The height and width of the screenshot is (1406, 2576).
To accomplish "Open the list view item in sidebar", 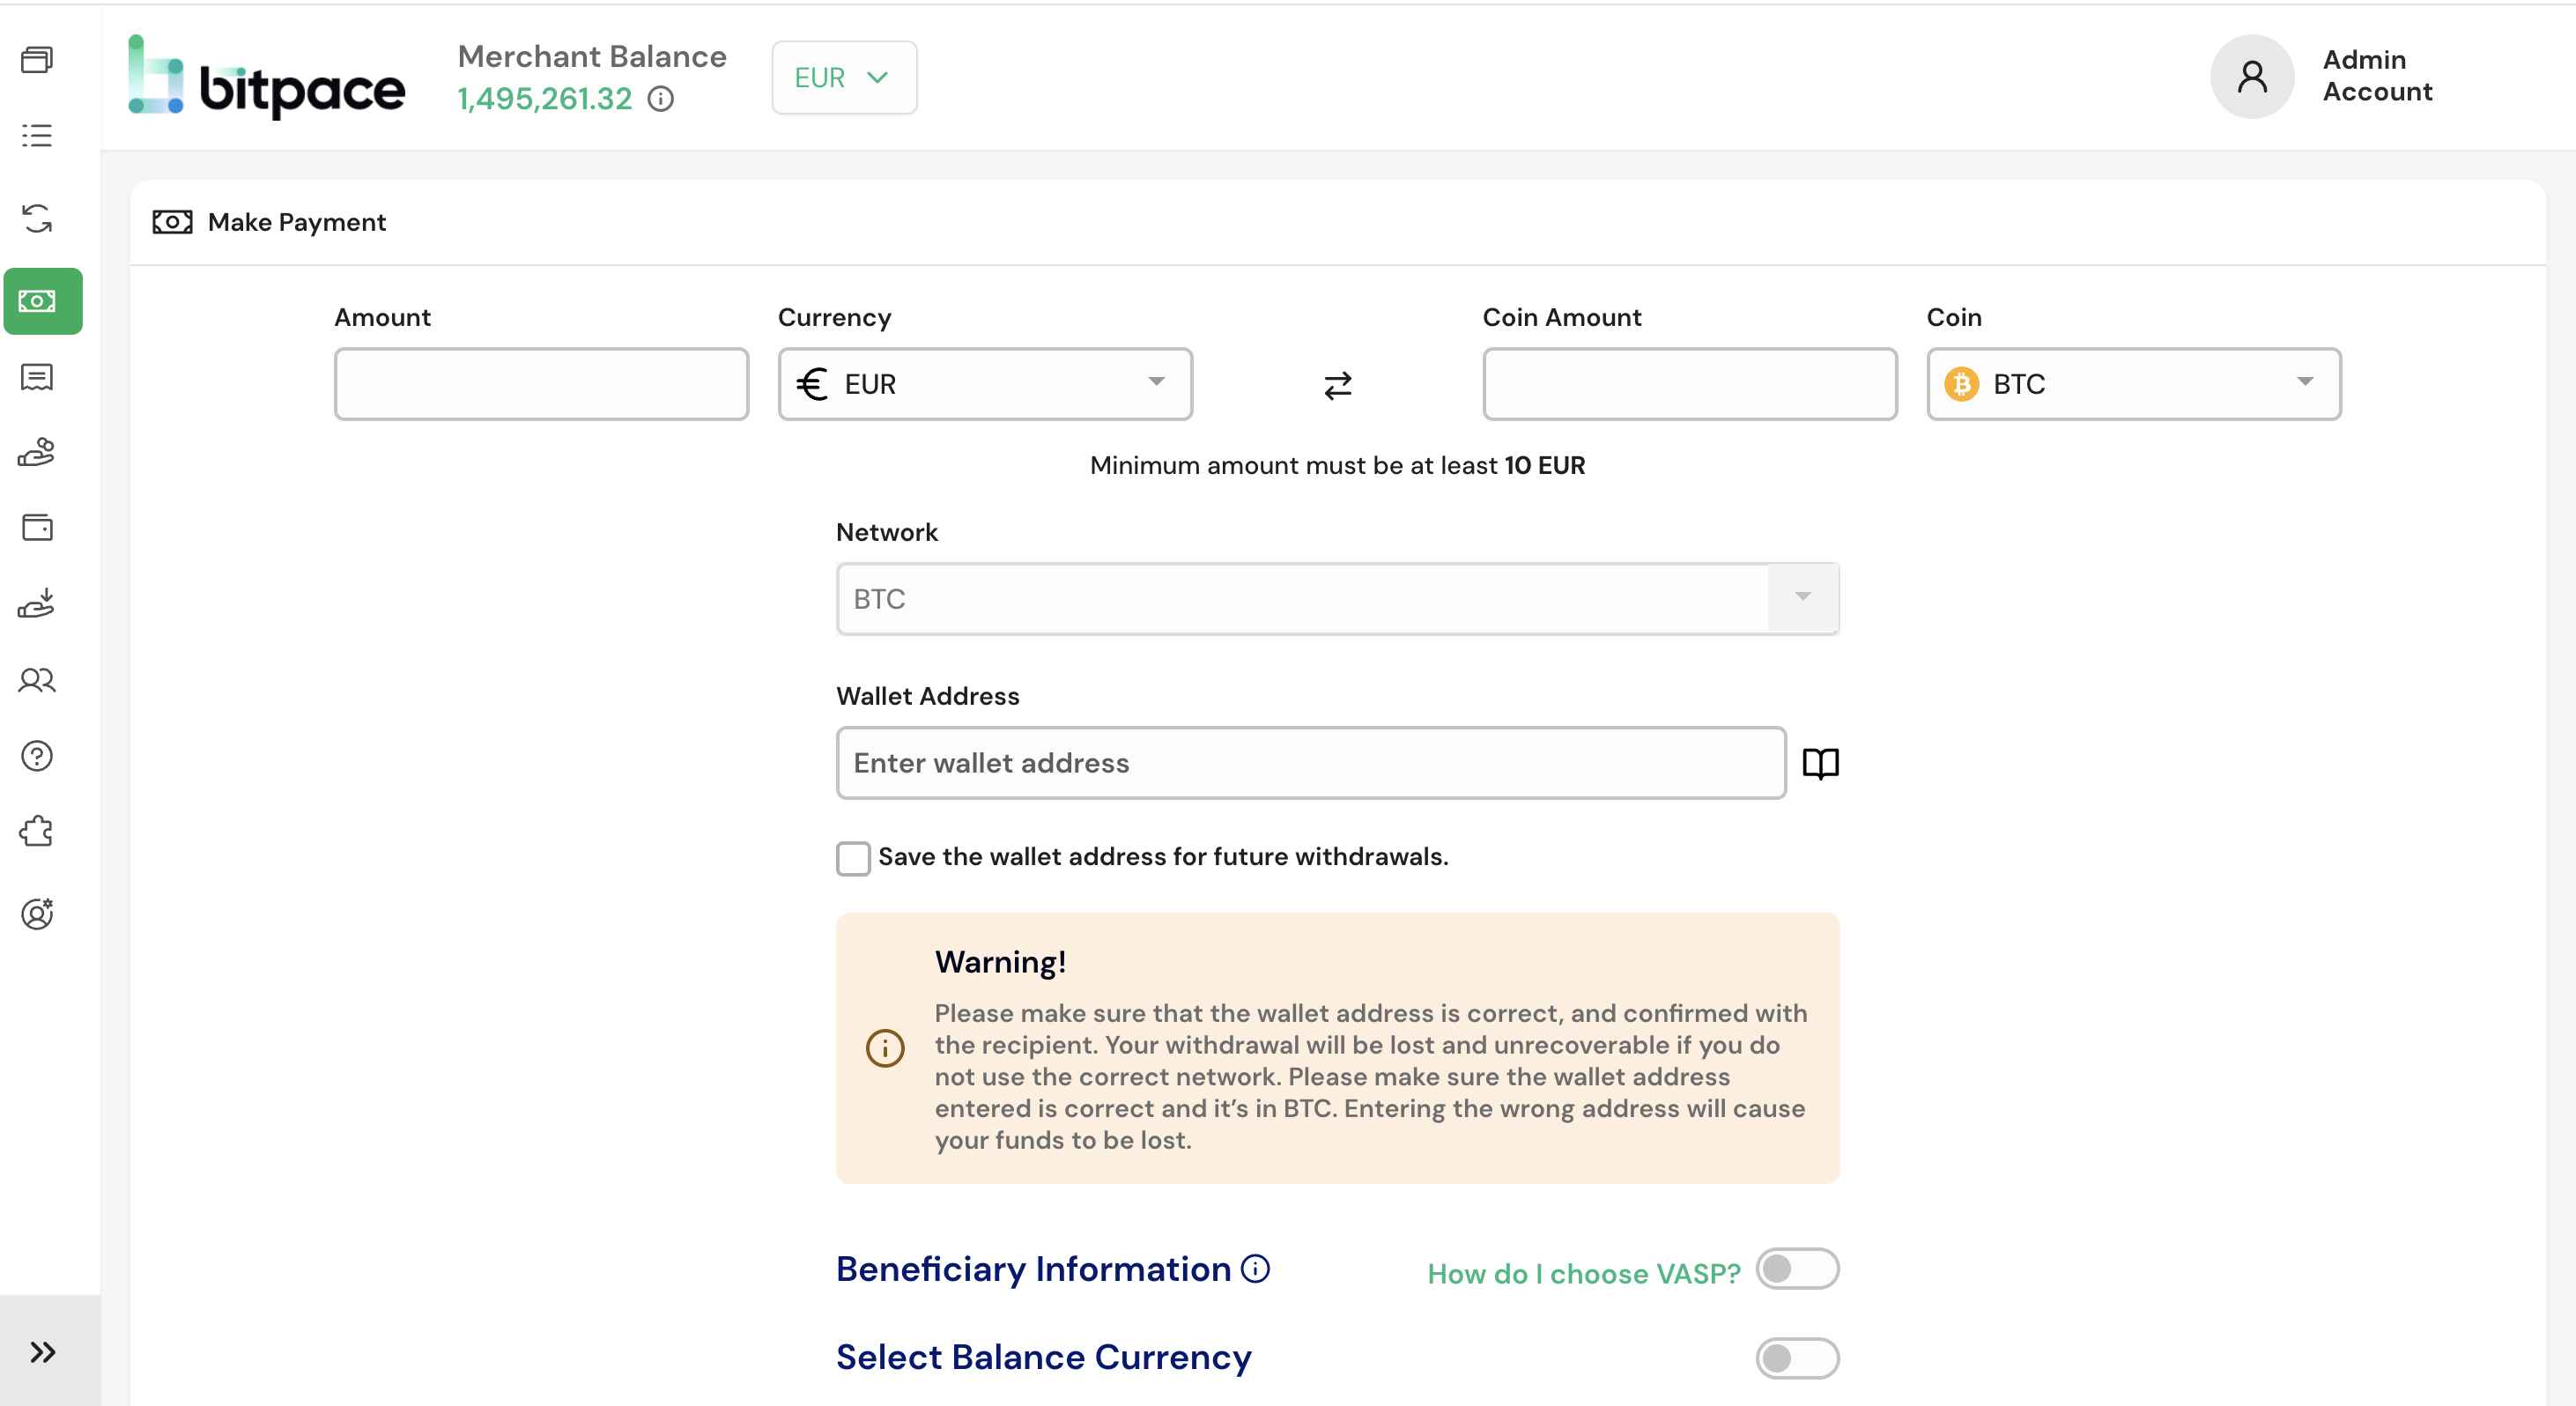I will [38, 135].
